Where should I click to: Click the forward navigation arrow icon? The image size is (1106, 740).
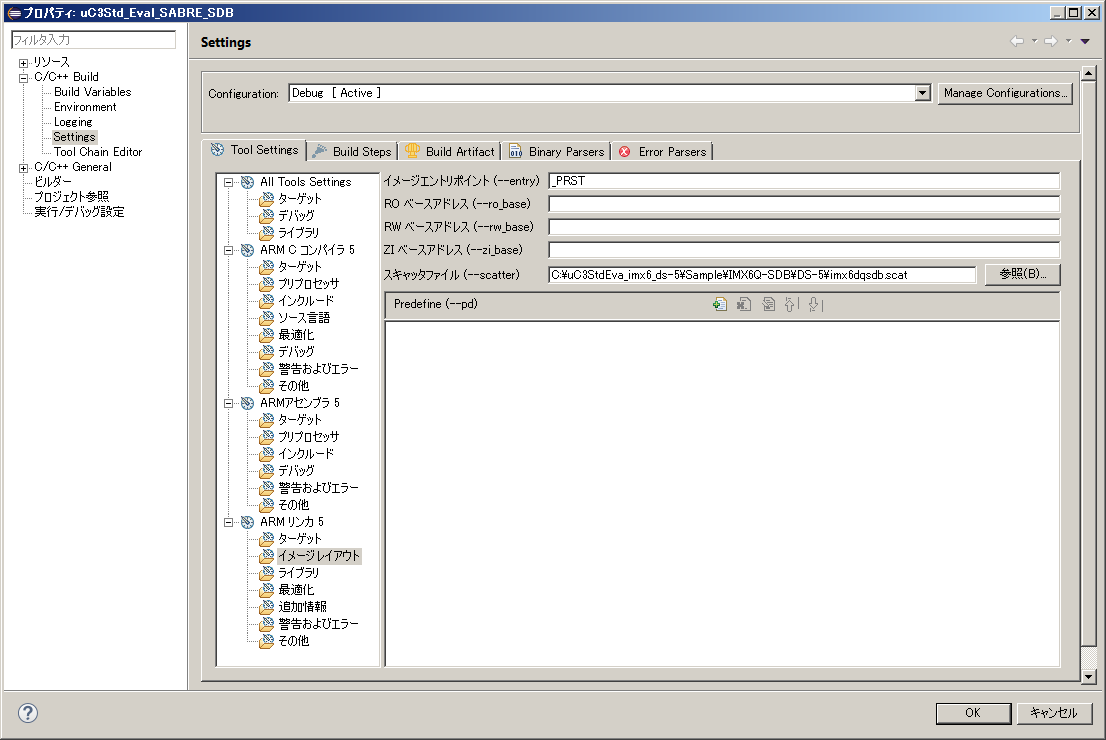(x=1051, y=41)
